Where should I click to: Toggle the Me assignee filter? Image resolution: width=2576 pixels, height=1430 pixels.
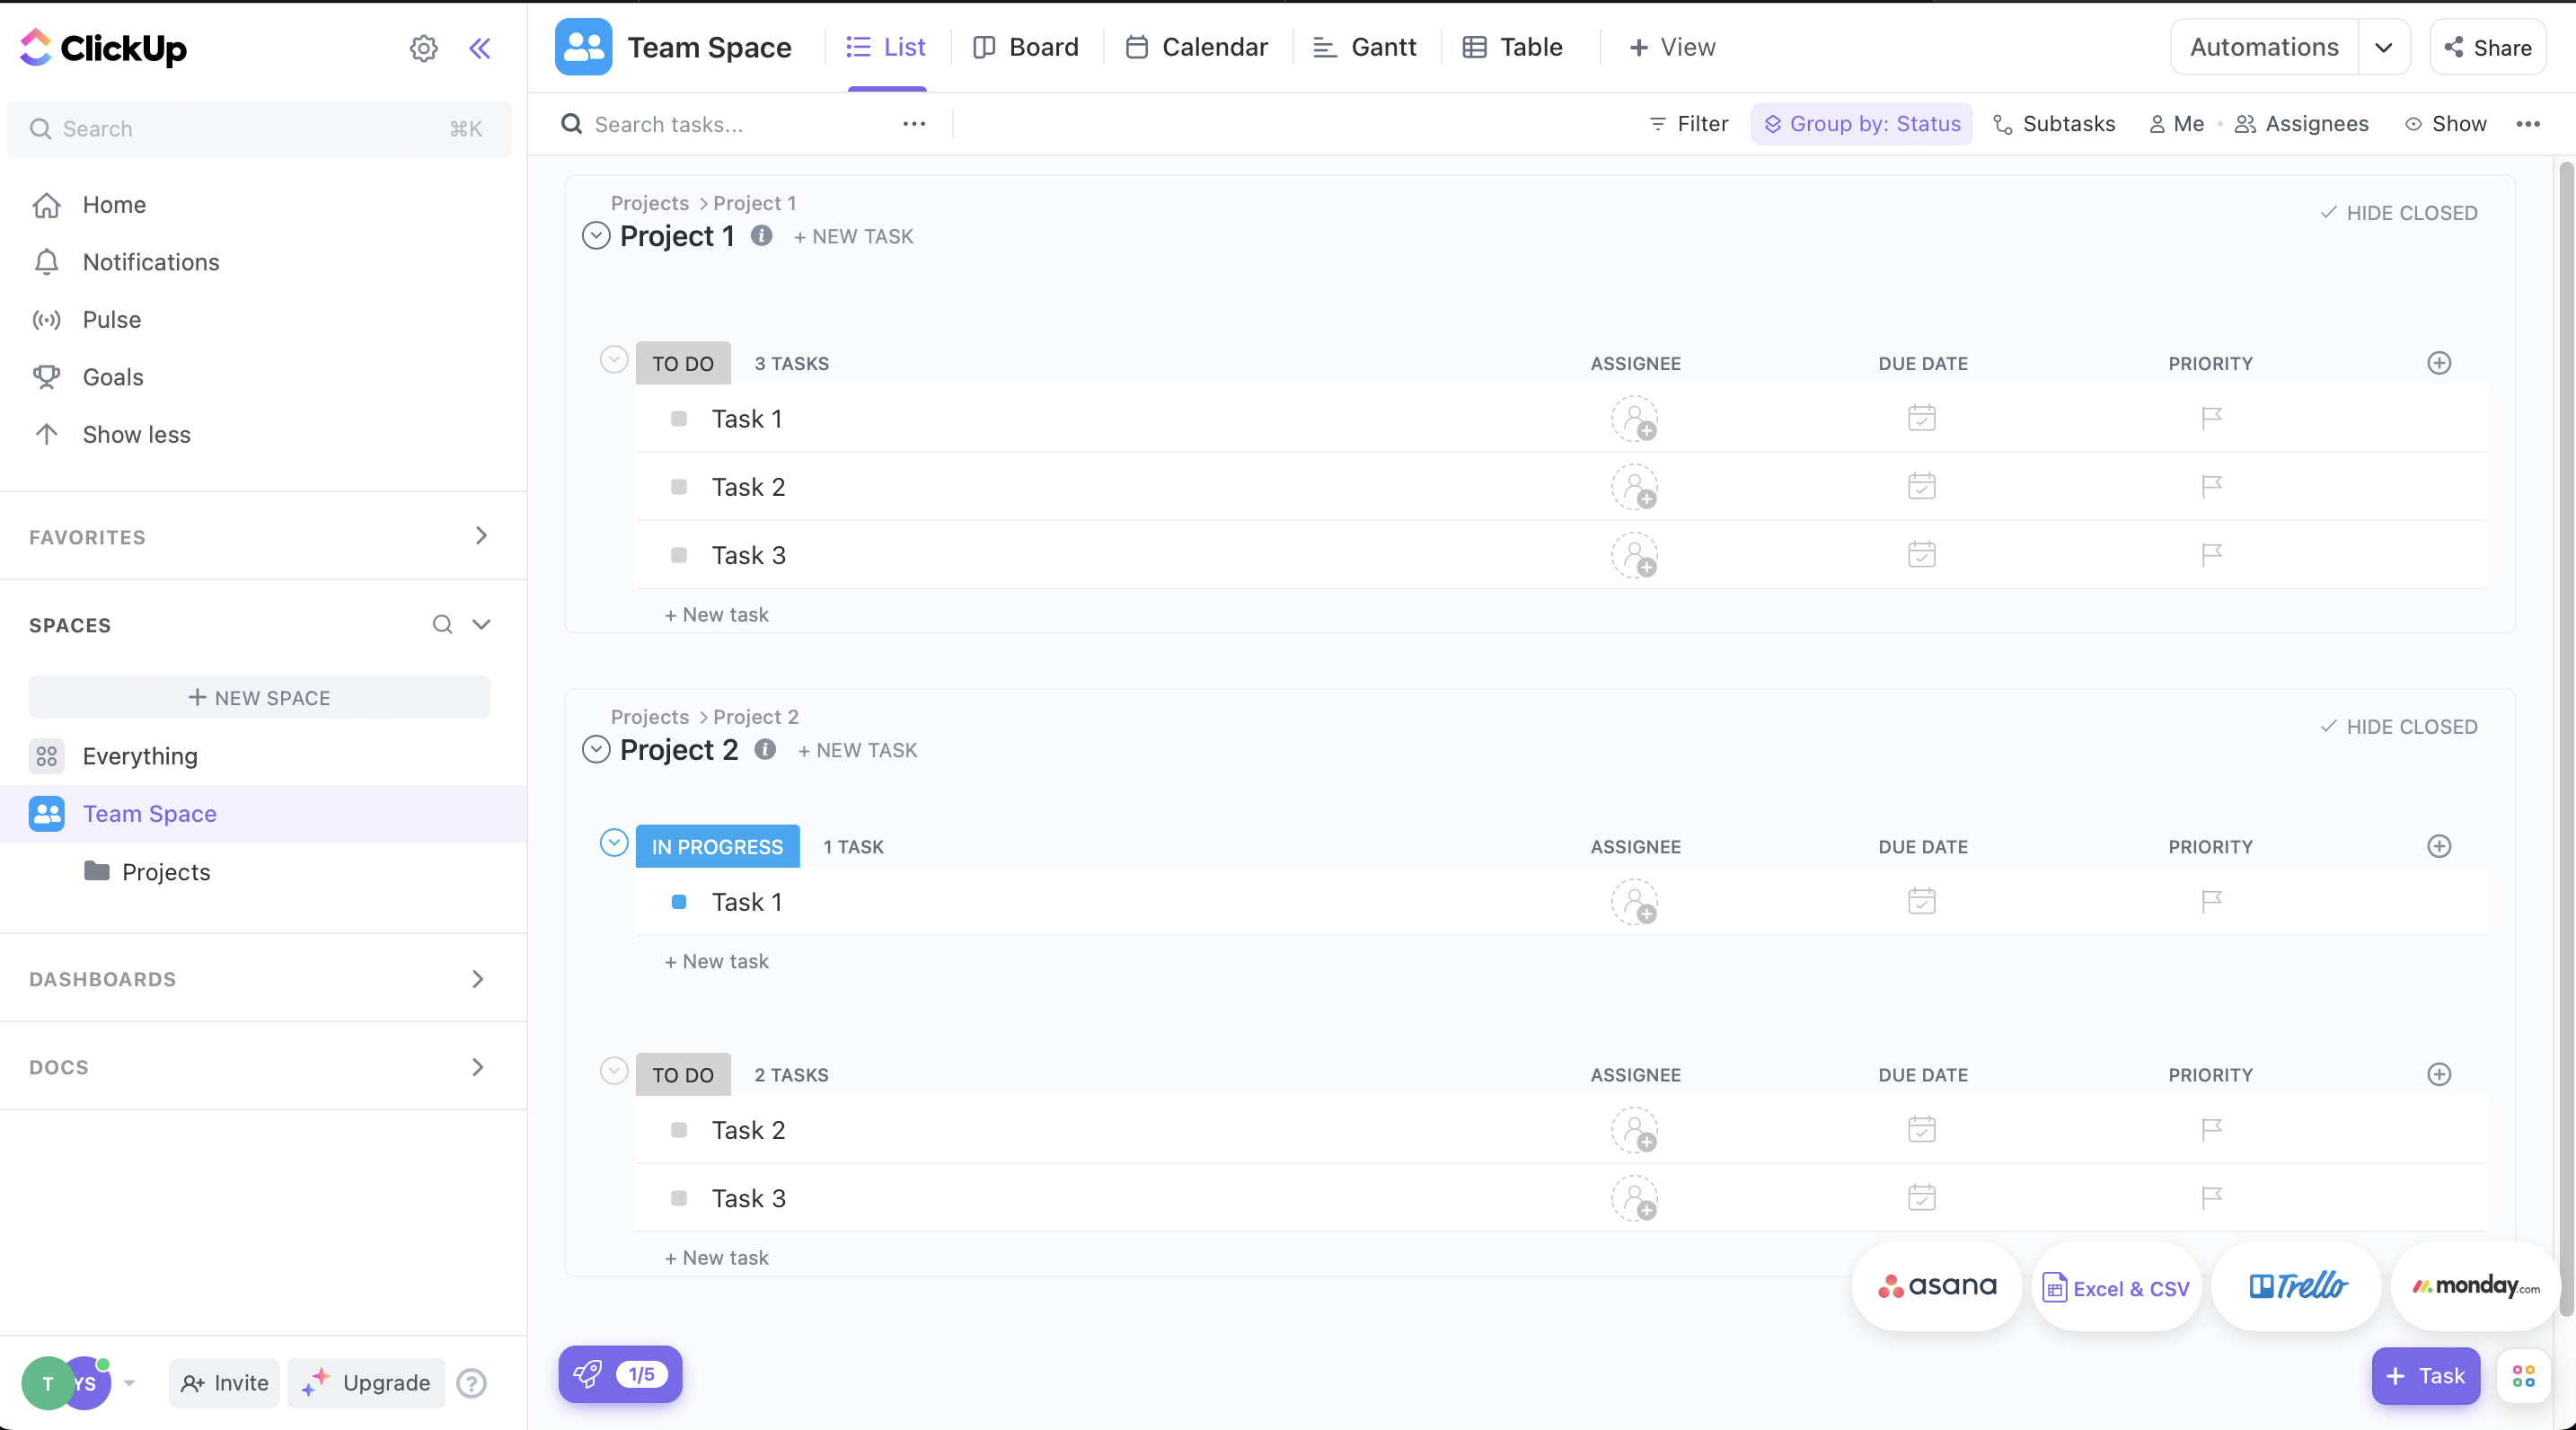[x=2177, y=124]
